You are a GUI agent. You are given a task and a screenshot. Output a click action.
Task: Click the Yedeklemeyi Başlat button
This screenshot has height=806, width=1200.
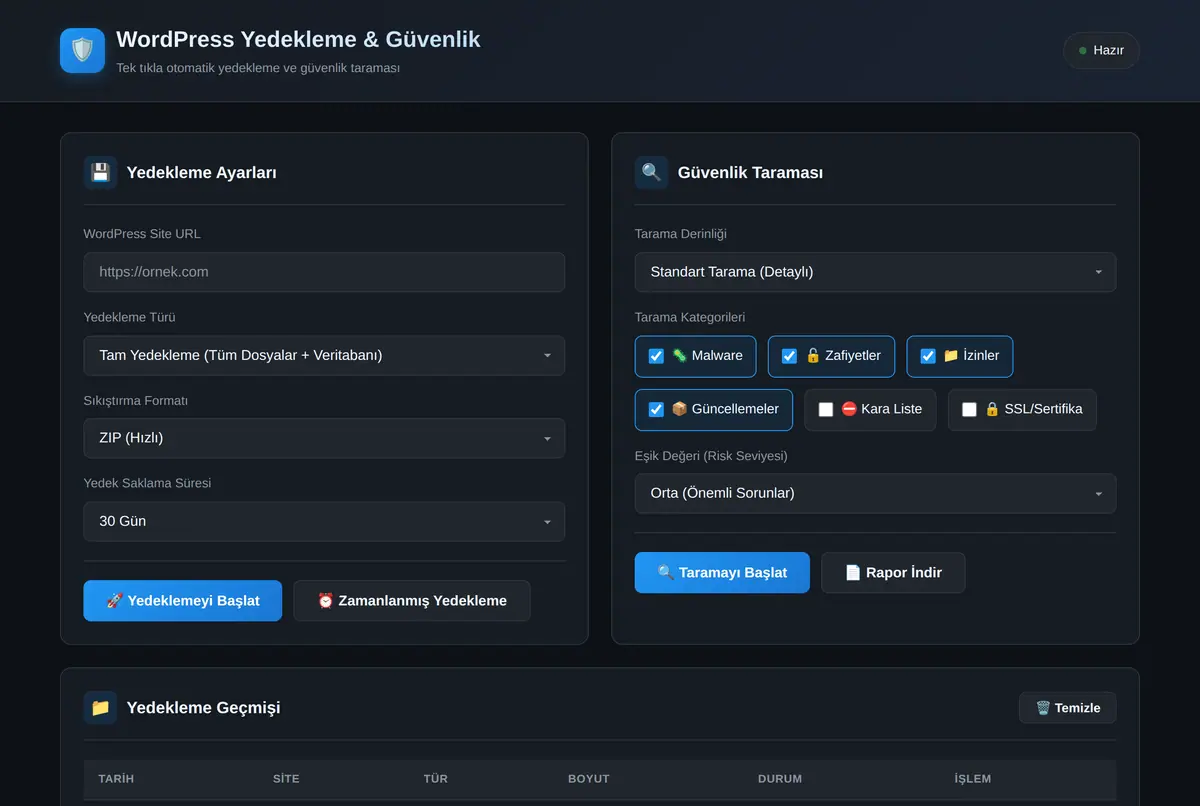point(183,601)
